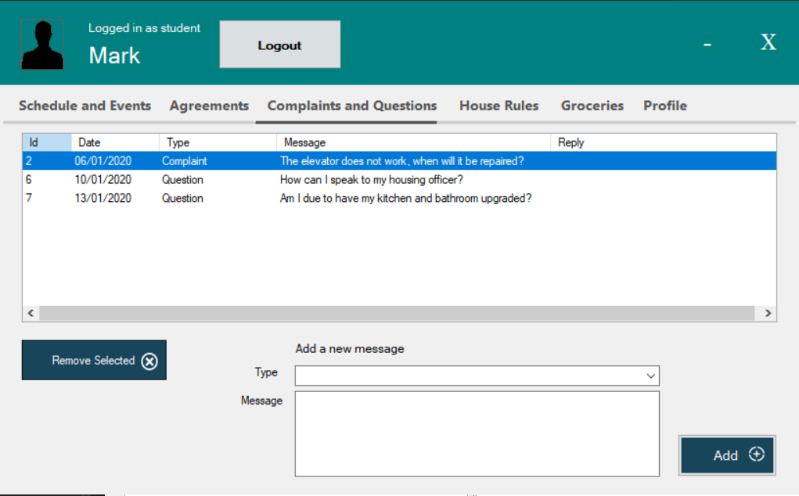Sort by the Date column header
The width and height of the screenshot is (799, 496).
click(115, 142)
